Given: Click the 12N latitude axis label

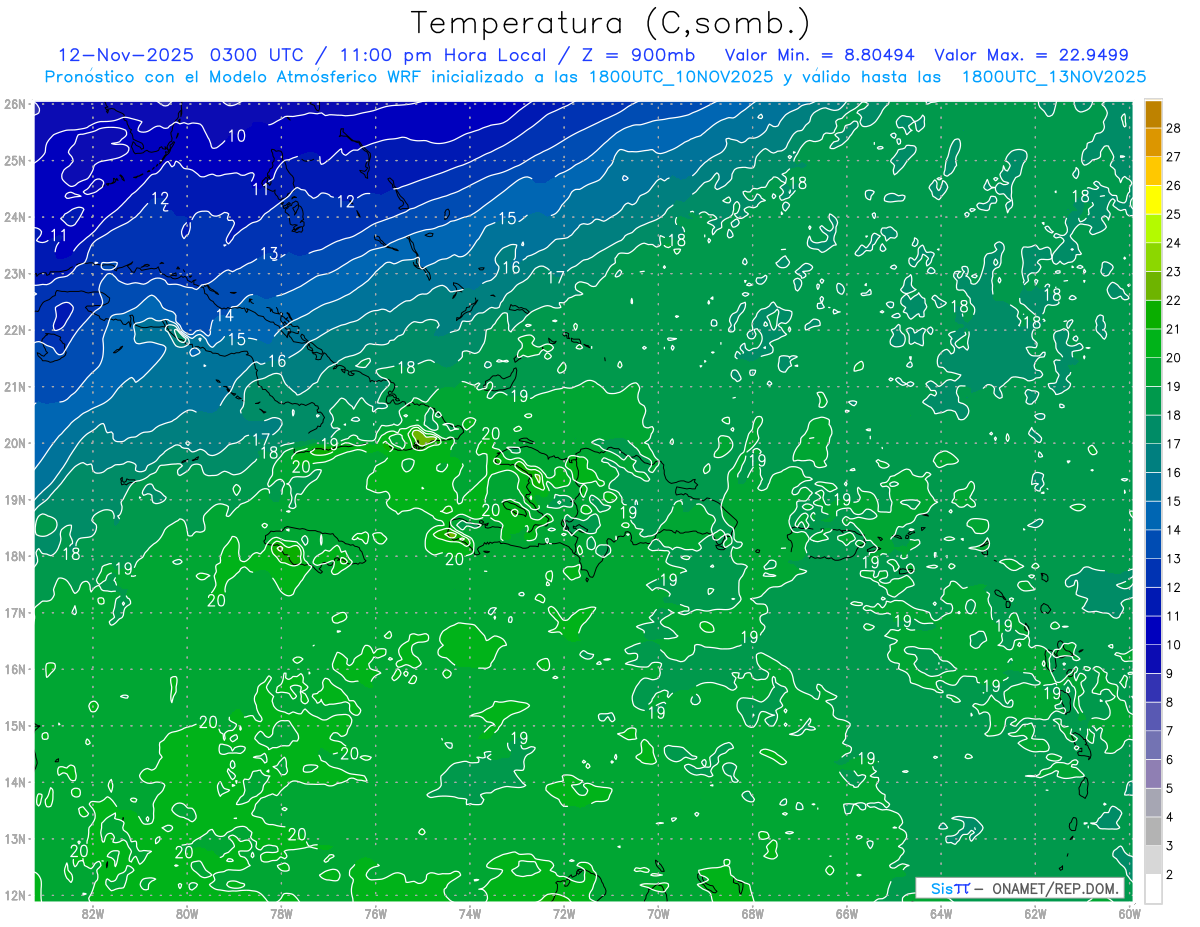Looking at the screenshot, I should pos(15,895).
